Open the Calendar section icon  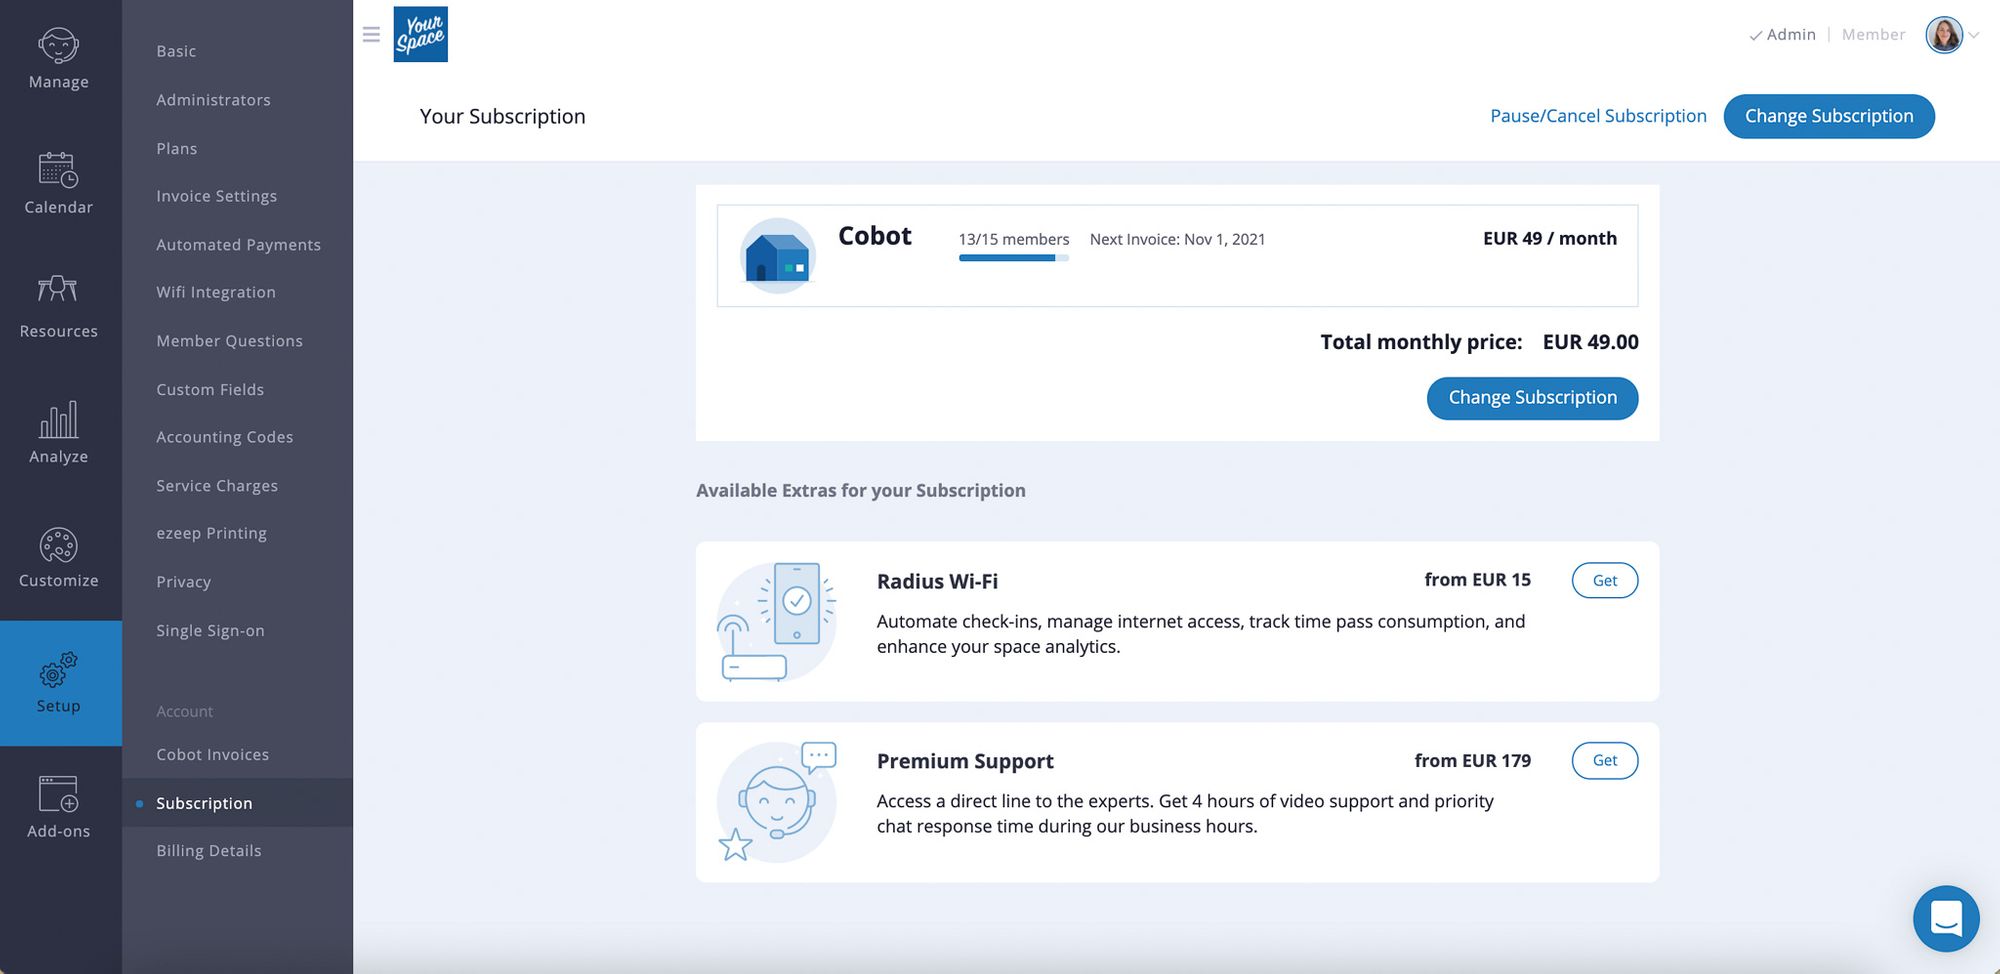point(59,170)
